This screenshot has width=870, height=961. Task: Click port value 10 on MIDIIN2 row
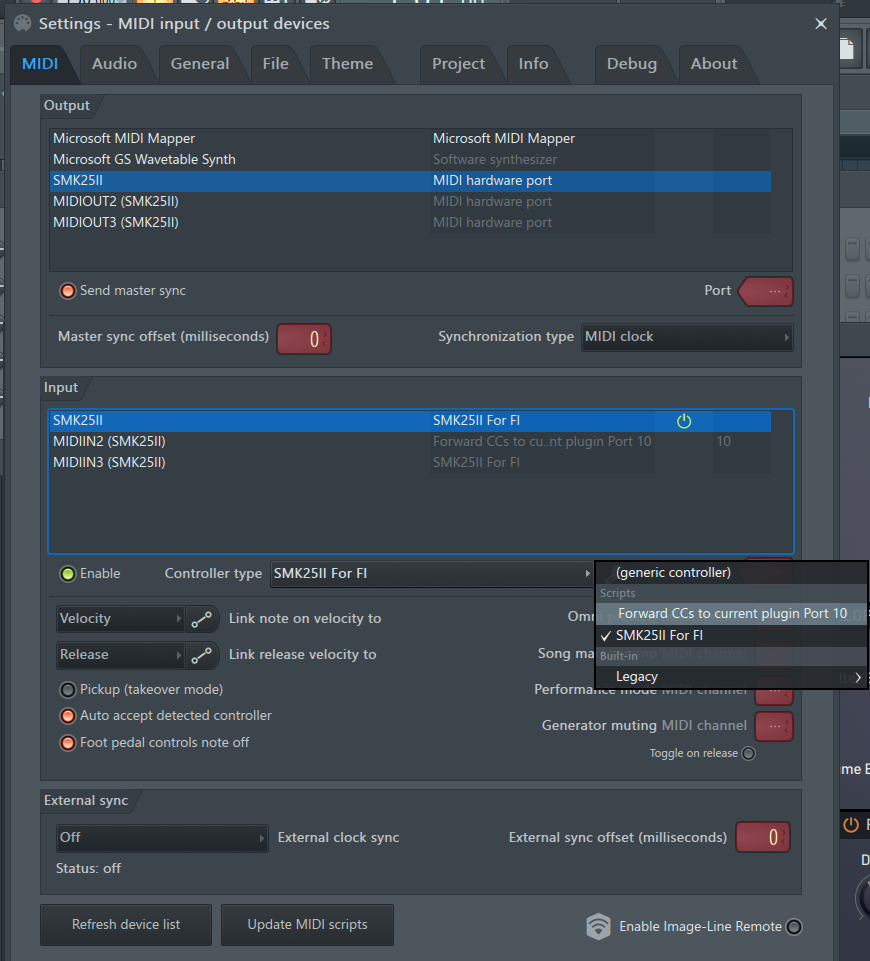point(724,442)
